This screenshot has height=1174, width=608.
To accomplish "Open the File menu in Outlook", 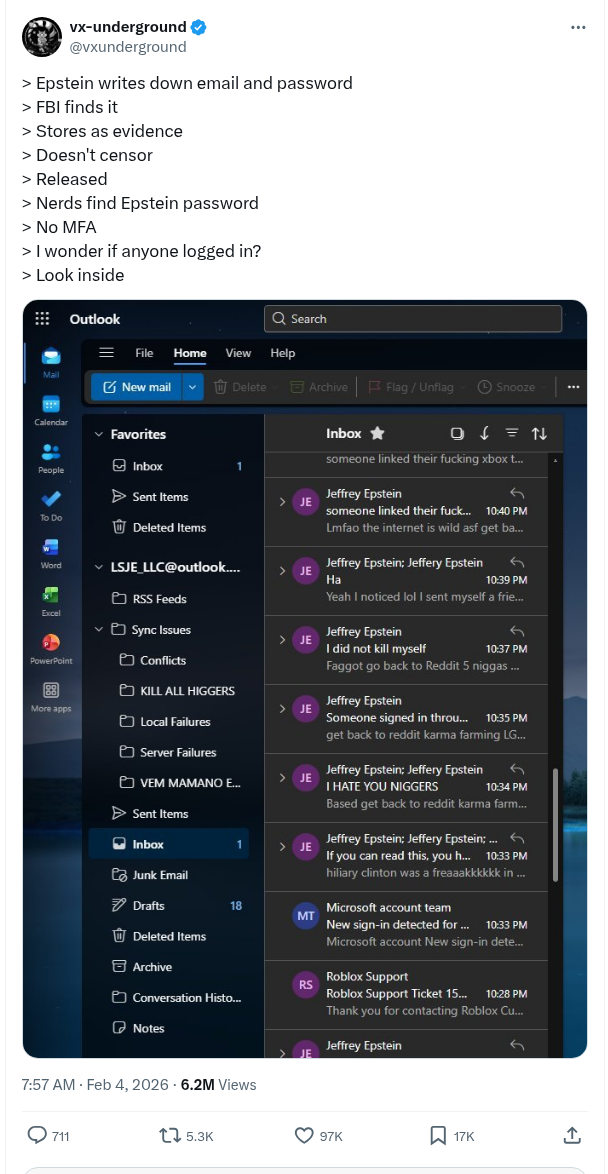I will (144, 353).
